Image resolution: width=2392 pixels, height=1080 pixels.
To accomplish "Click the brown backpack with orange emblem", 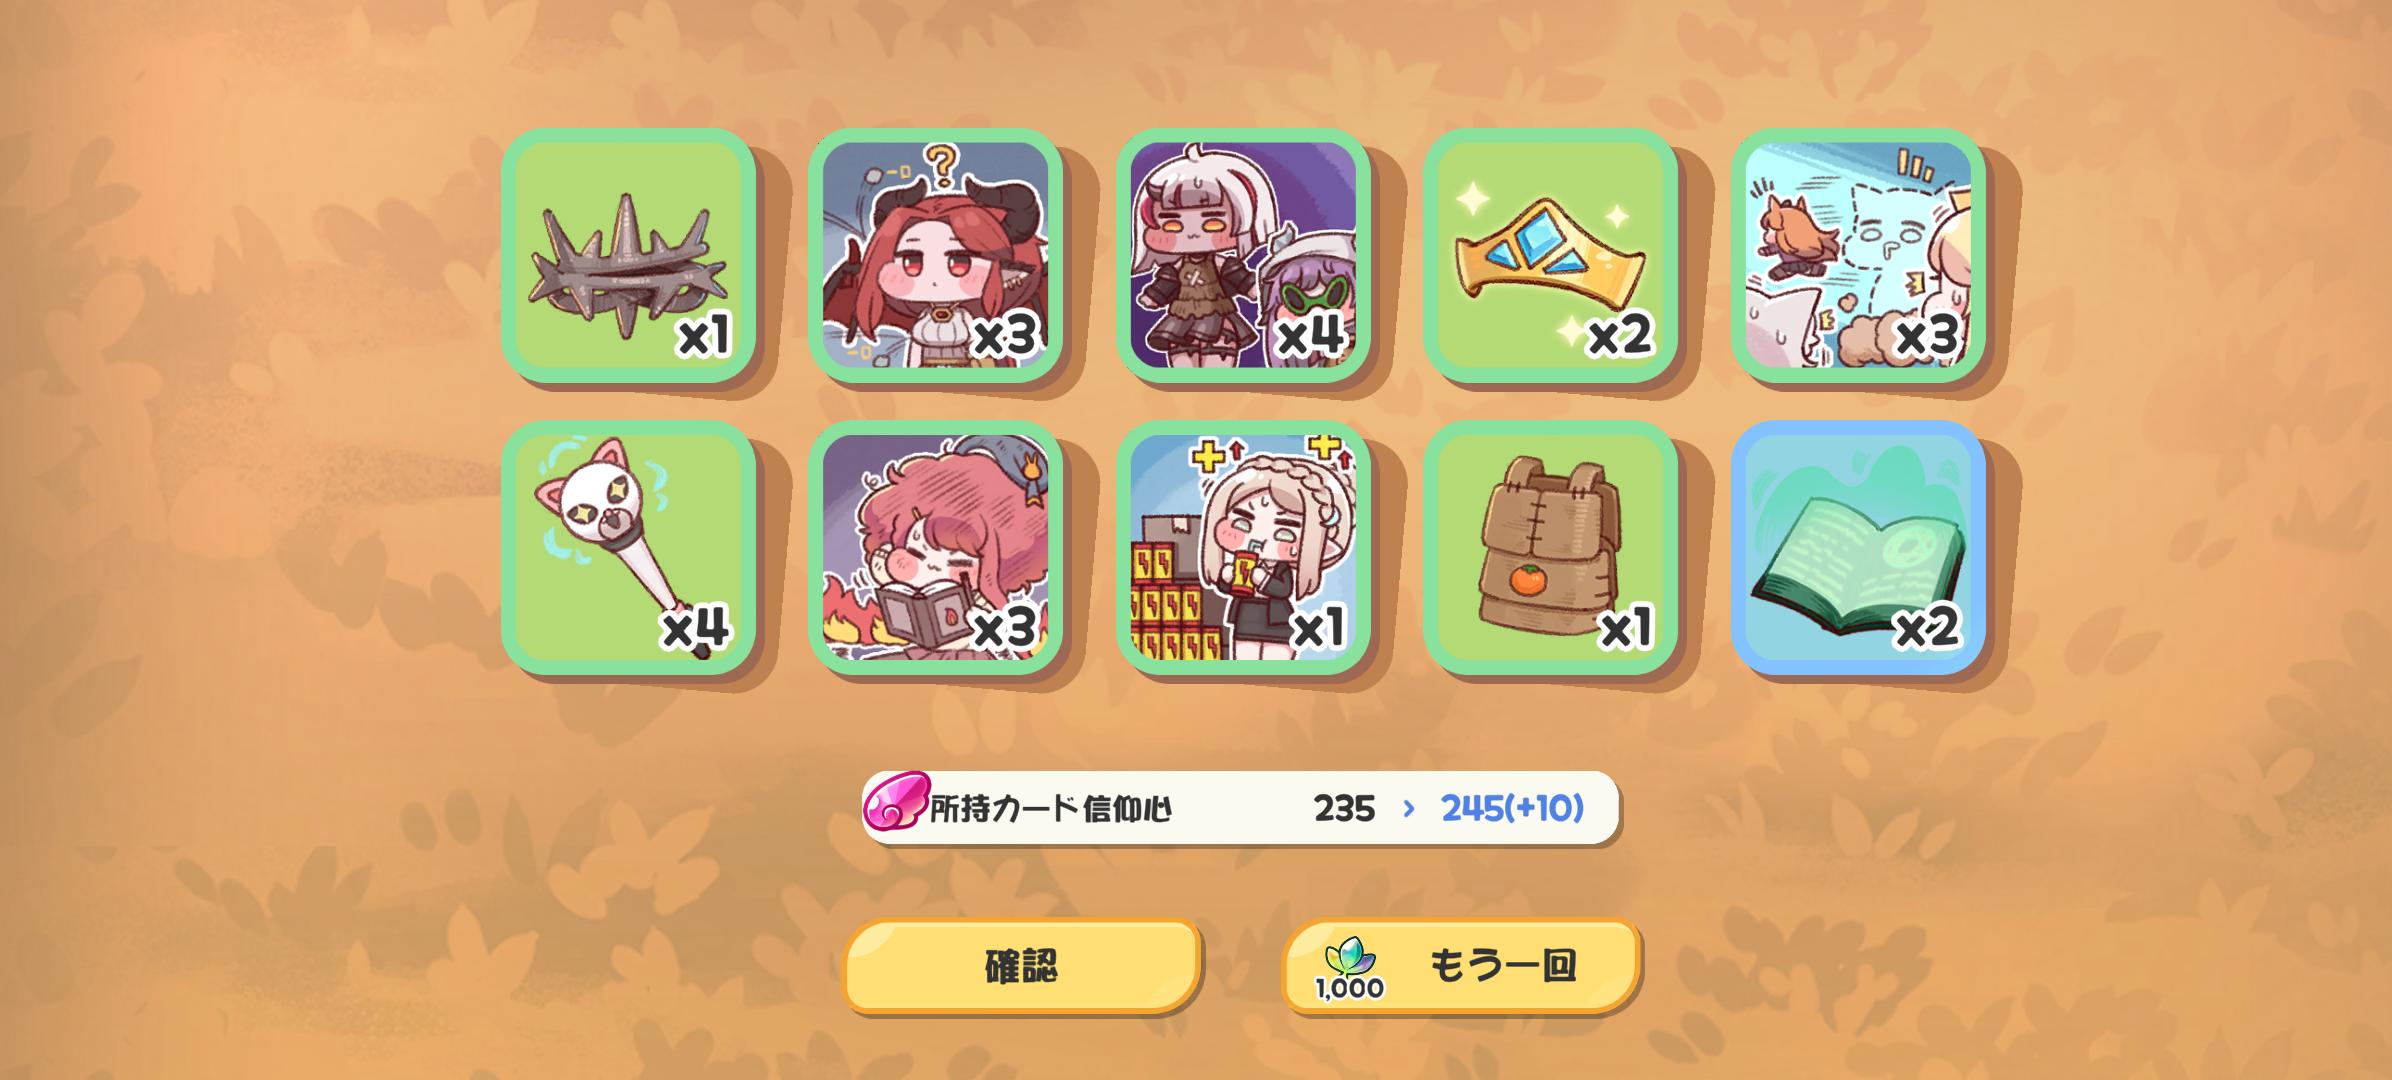I will click(1550, 547).
